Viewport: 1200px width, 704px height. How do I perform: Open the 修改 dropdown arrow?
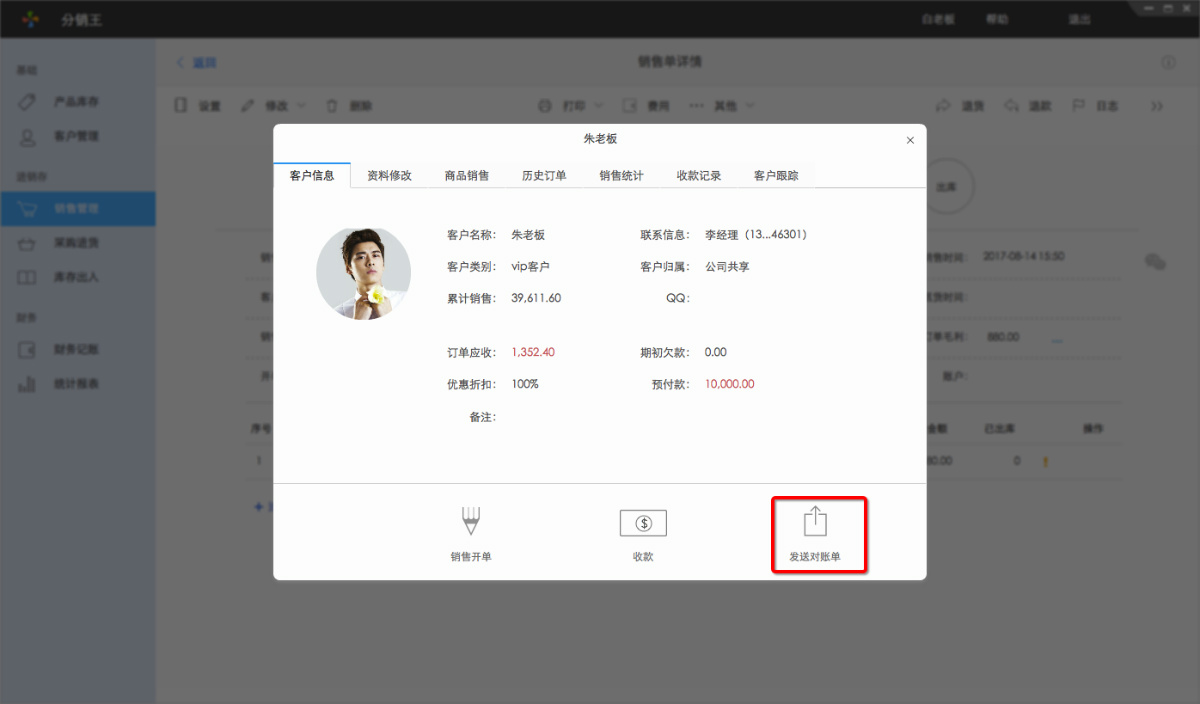pyautogui.click(x=302, y=105)
